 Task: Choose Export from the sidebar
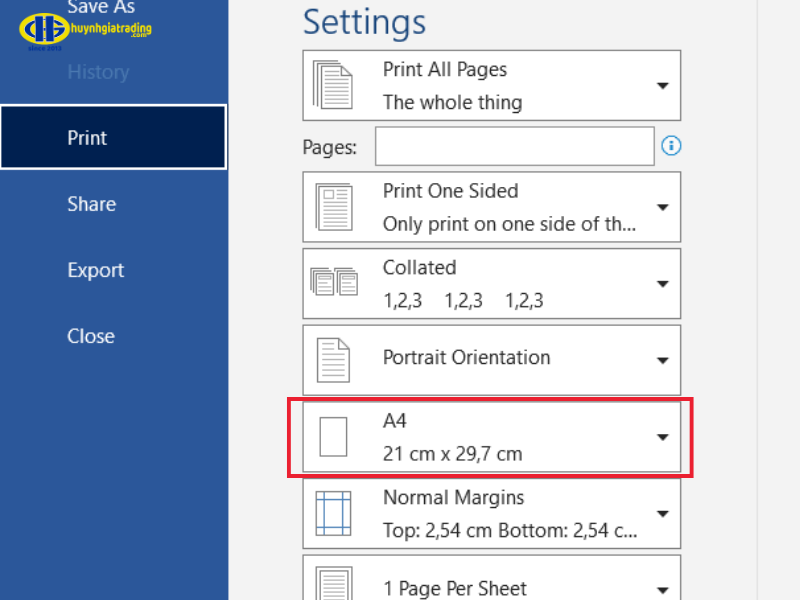coord(95,270)
